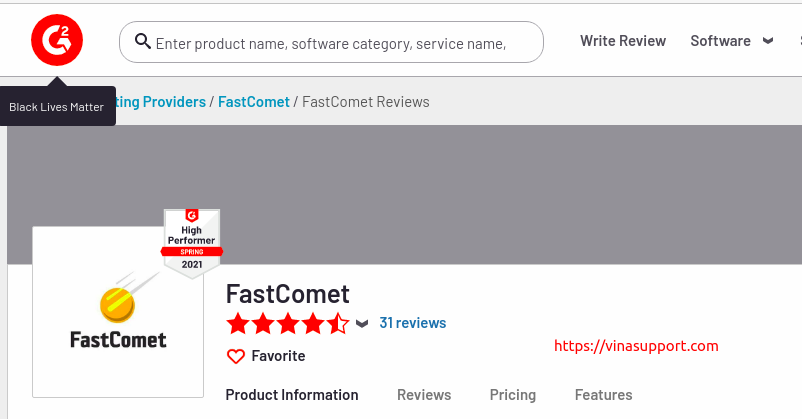Click the G2 logo icon

57,40
